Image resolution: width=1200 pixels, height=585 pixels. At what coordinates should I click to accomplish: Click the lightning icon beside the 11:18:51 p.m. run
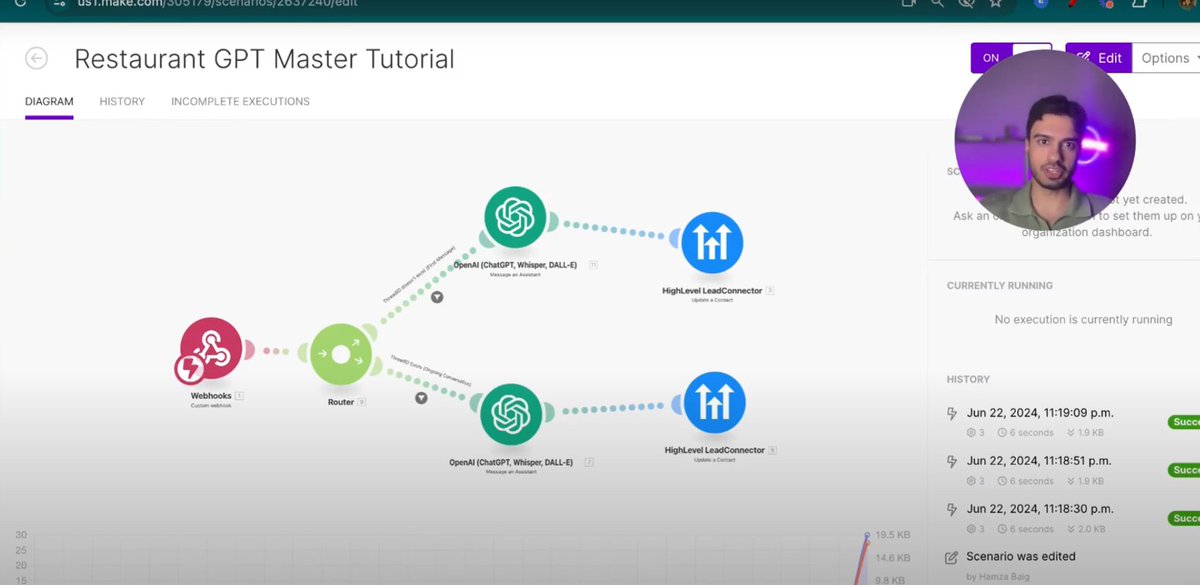point(952,461)
